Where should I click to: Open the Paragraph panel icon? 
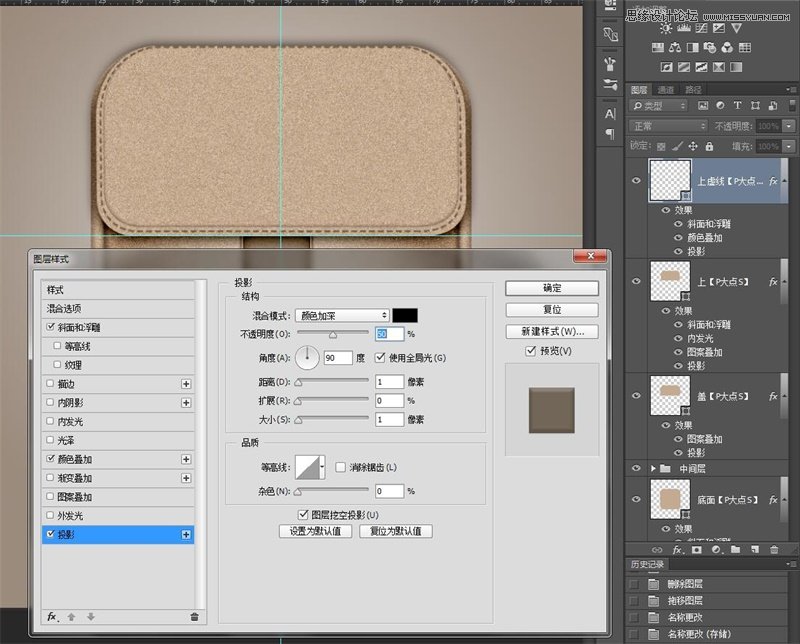pyautogui.click(x=610, y=134)
